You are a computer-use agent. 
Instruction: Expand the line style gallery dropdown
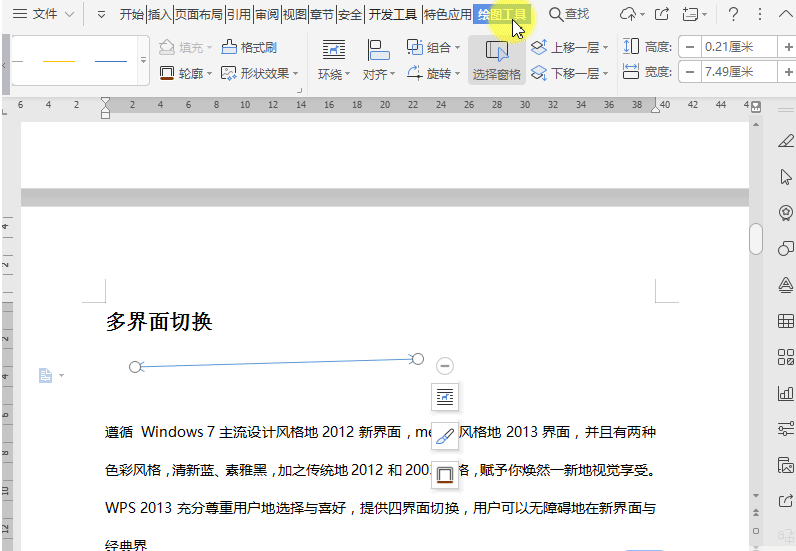[x=144, y=60]
